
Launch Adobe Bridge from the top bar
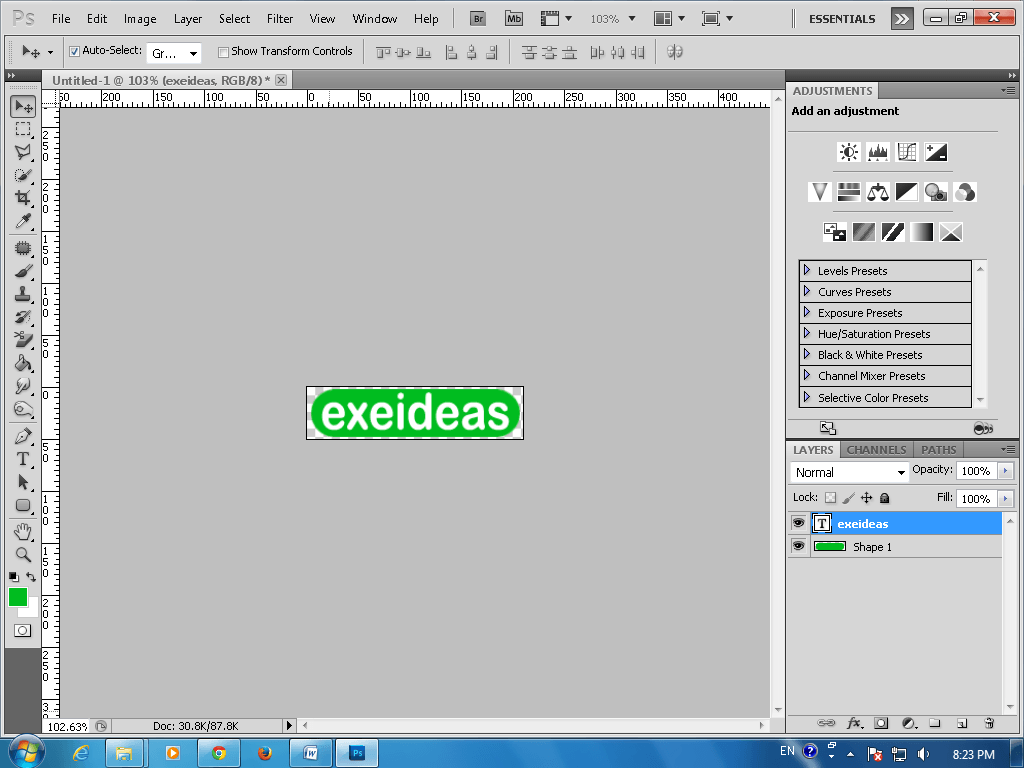click(x=478, y=19)
